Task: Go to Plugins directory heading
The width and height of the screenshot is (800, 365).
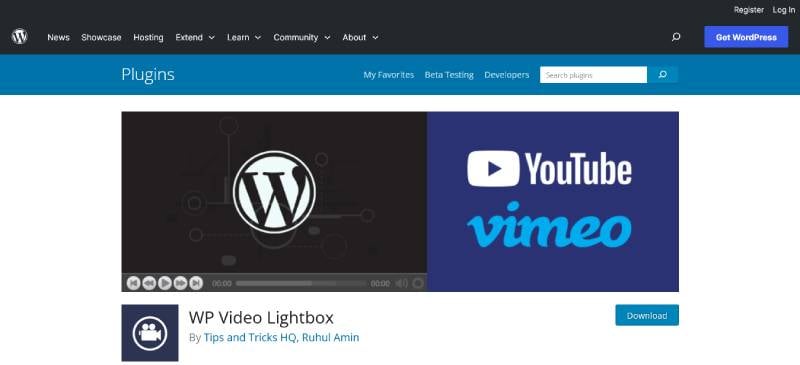Action: 148,75
